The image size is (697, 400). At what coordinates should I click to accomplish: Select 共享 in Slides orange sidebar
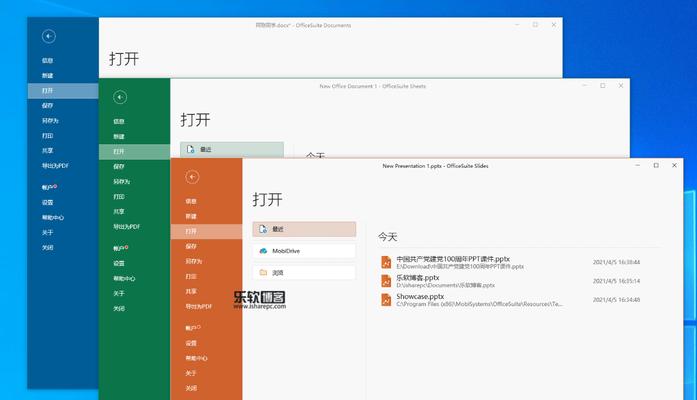coord(191,292)
